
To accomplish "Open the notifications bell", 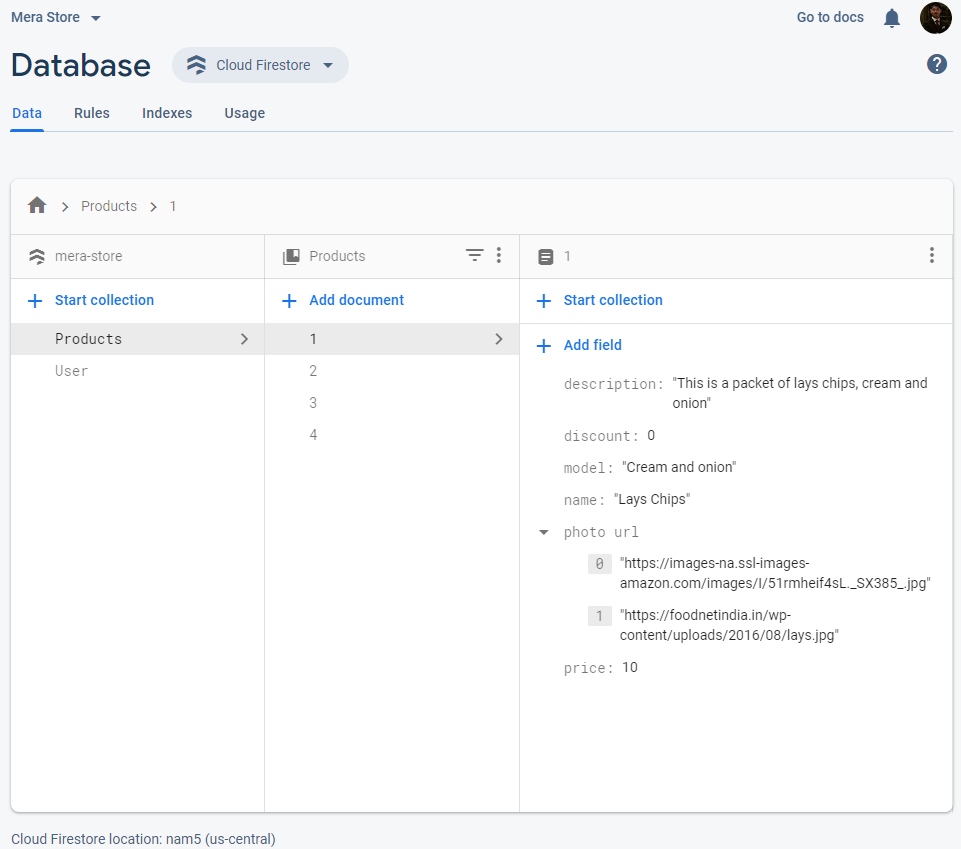I will click(x=892, y=18).
